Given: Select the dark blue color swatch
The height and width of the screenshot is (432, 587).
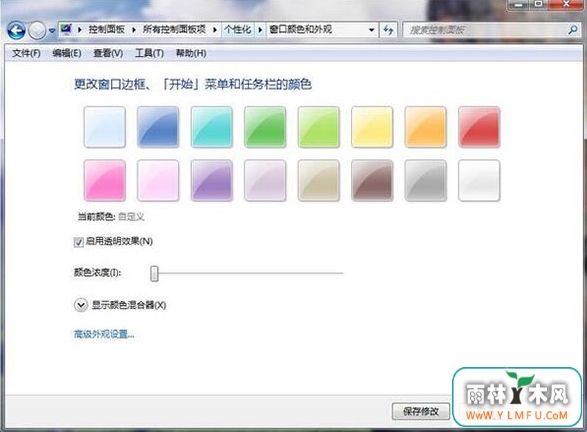Looking at the screenshot, I should (x=158, y=127).
